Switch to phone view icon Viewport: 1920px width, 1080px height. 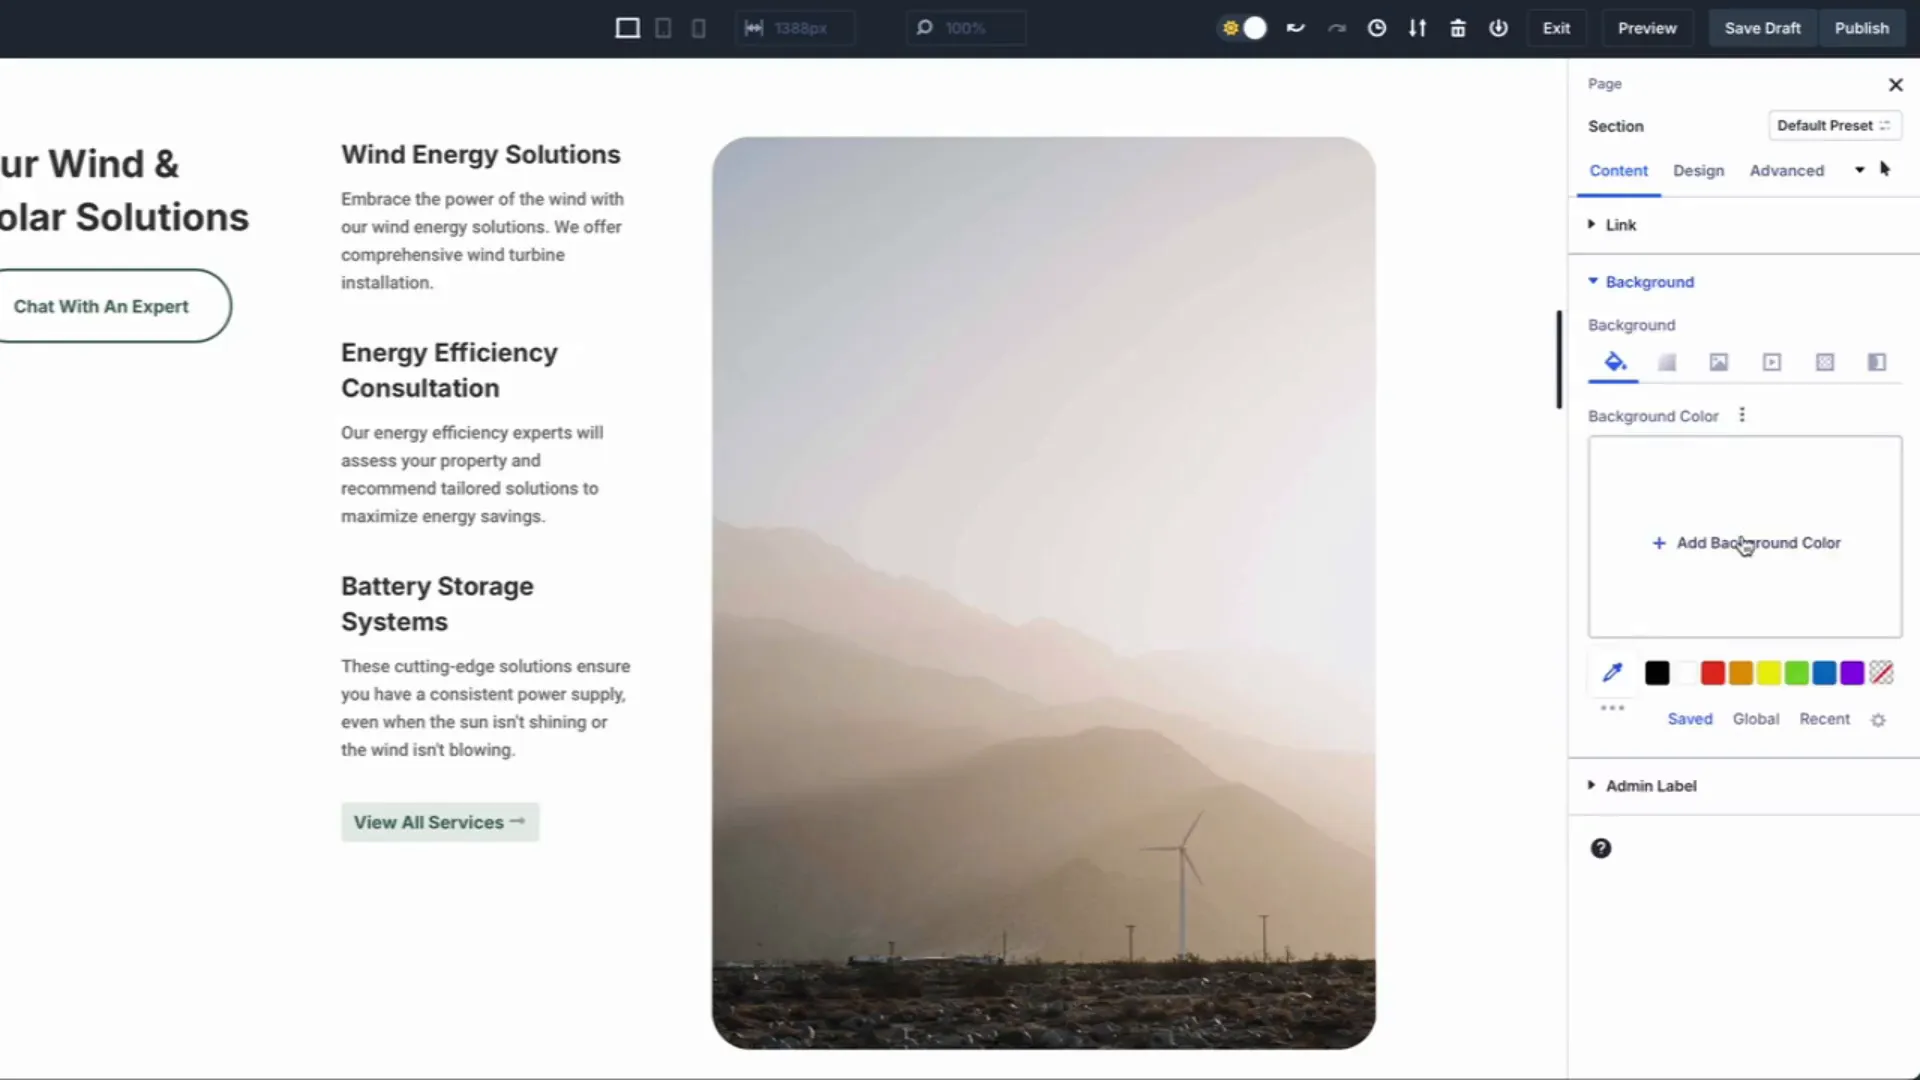[x=699, y=28]
